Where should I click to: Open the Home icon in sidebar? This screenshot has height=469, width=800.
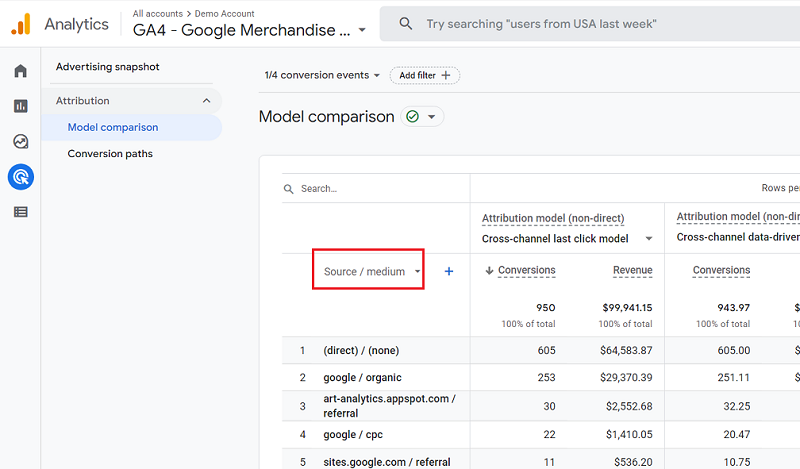(x=20, y=71)
